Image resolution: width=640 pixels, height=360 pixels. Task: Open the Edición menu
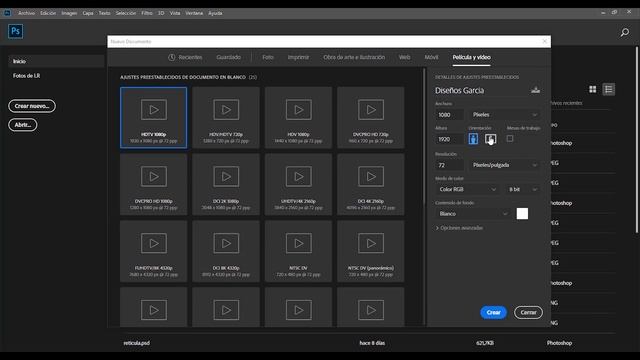(48, 13)
